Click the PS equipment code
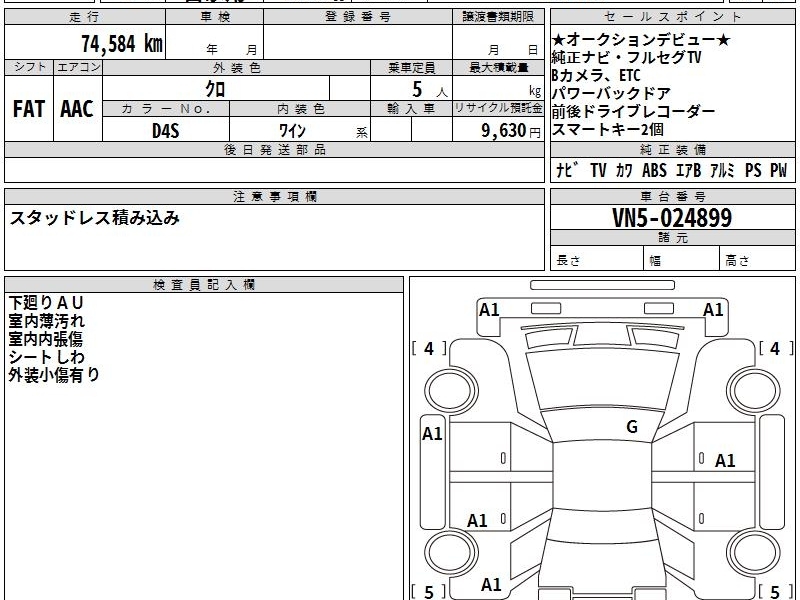This screenshot has height=600, width=800. 753,170
